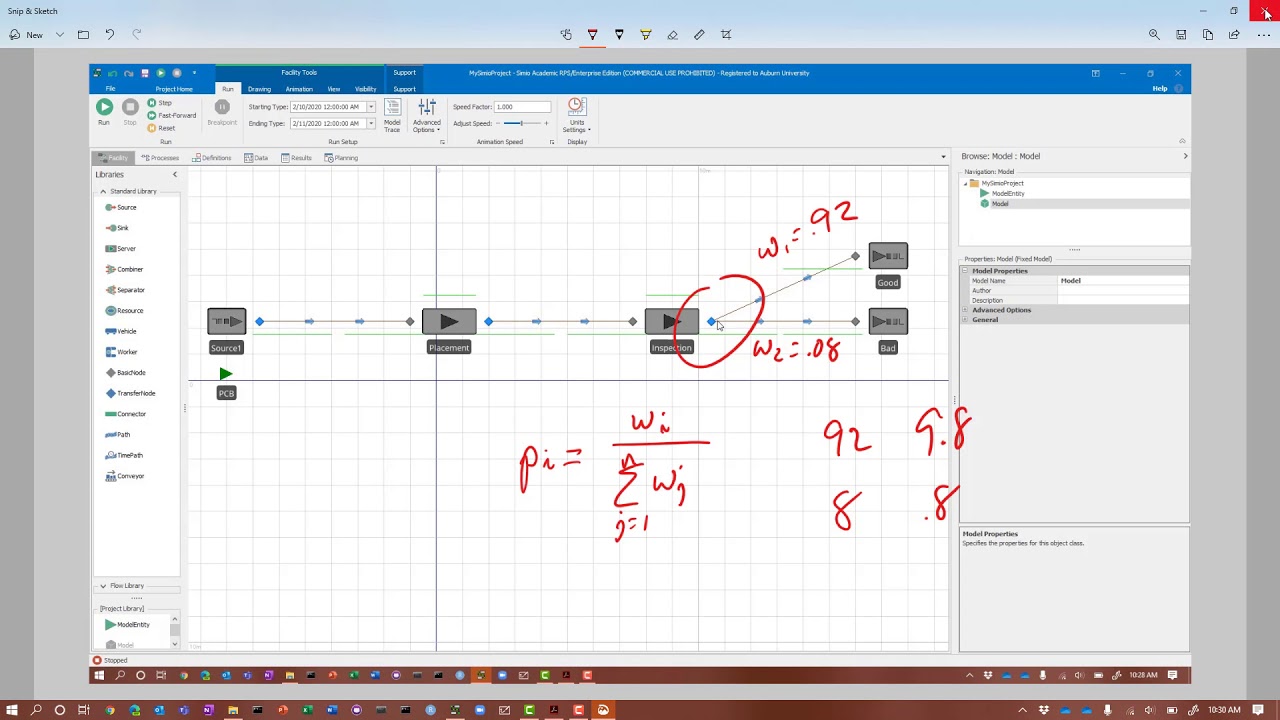Expand the Flow Library section
Screen dimensions: 1280x720
102,586
